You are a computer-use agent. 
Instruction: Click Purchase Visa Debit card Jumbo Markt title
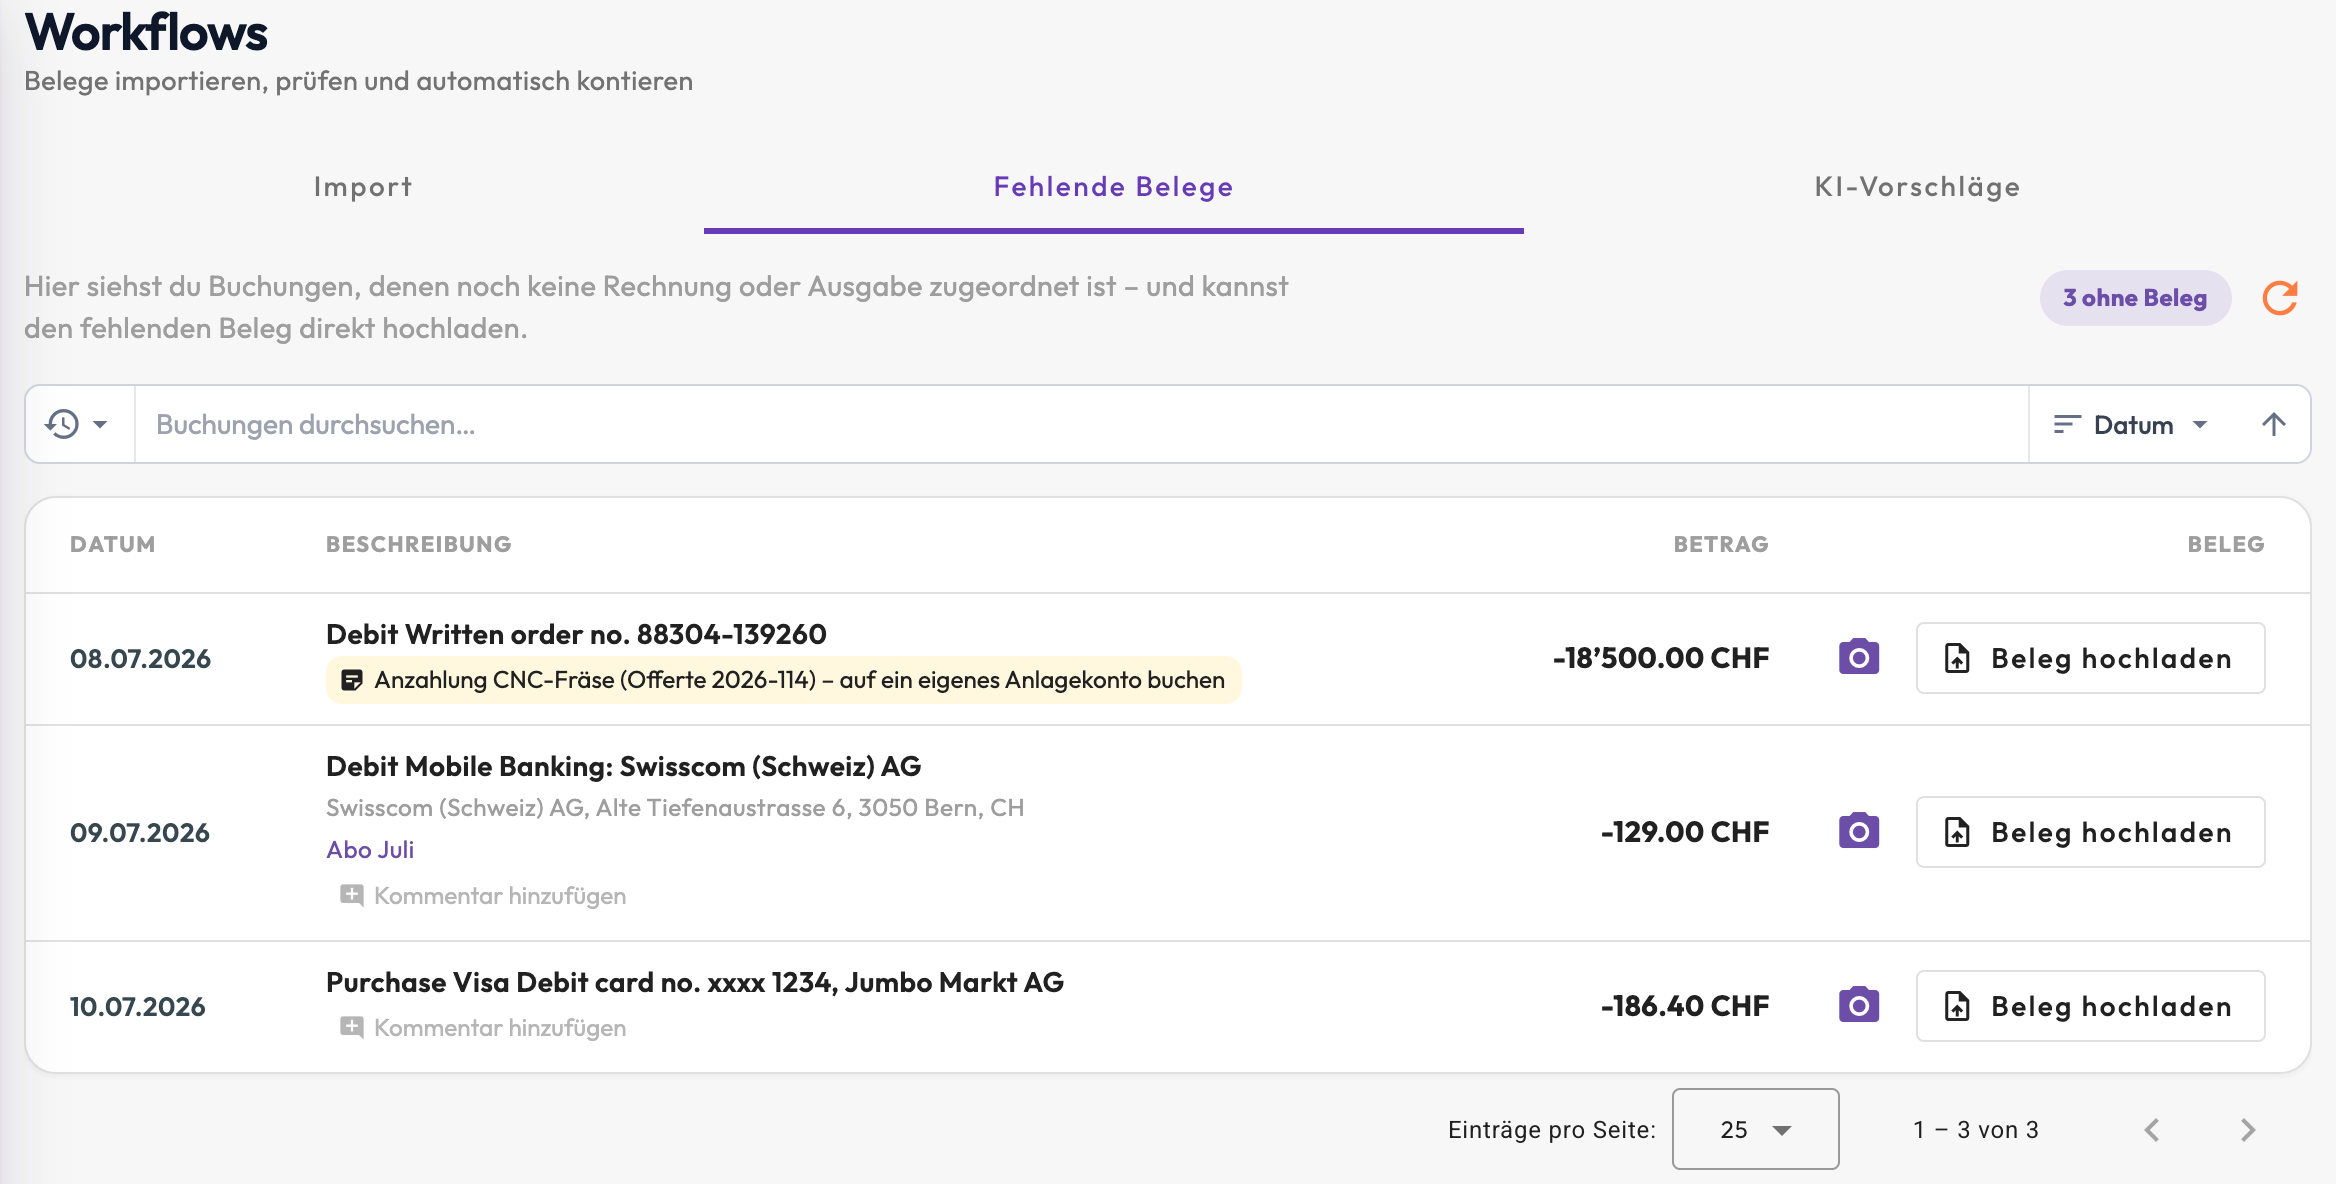695,982
